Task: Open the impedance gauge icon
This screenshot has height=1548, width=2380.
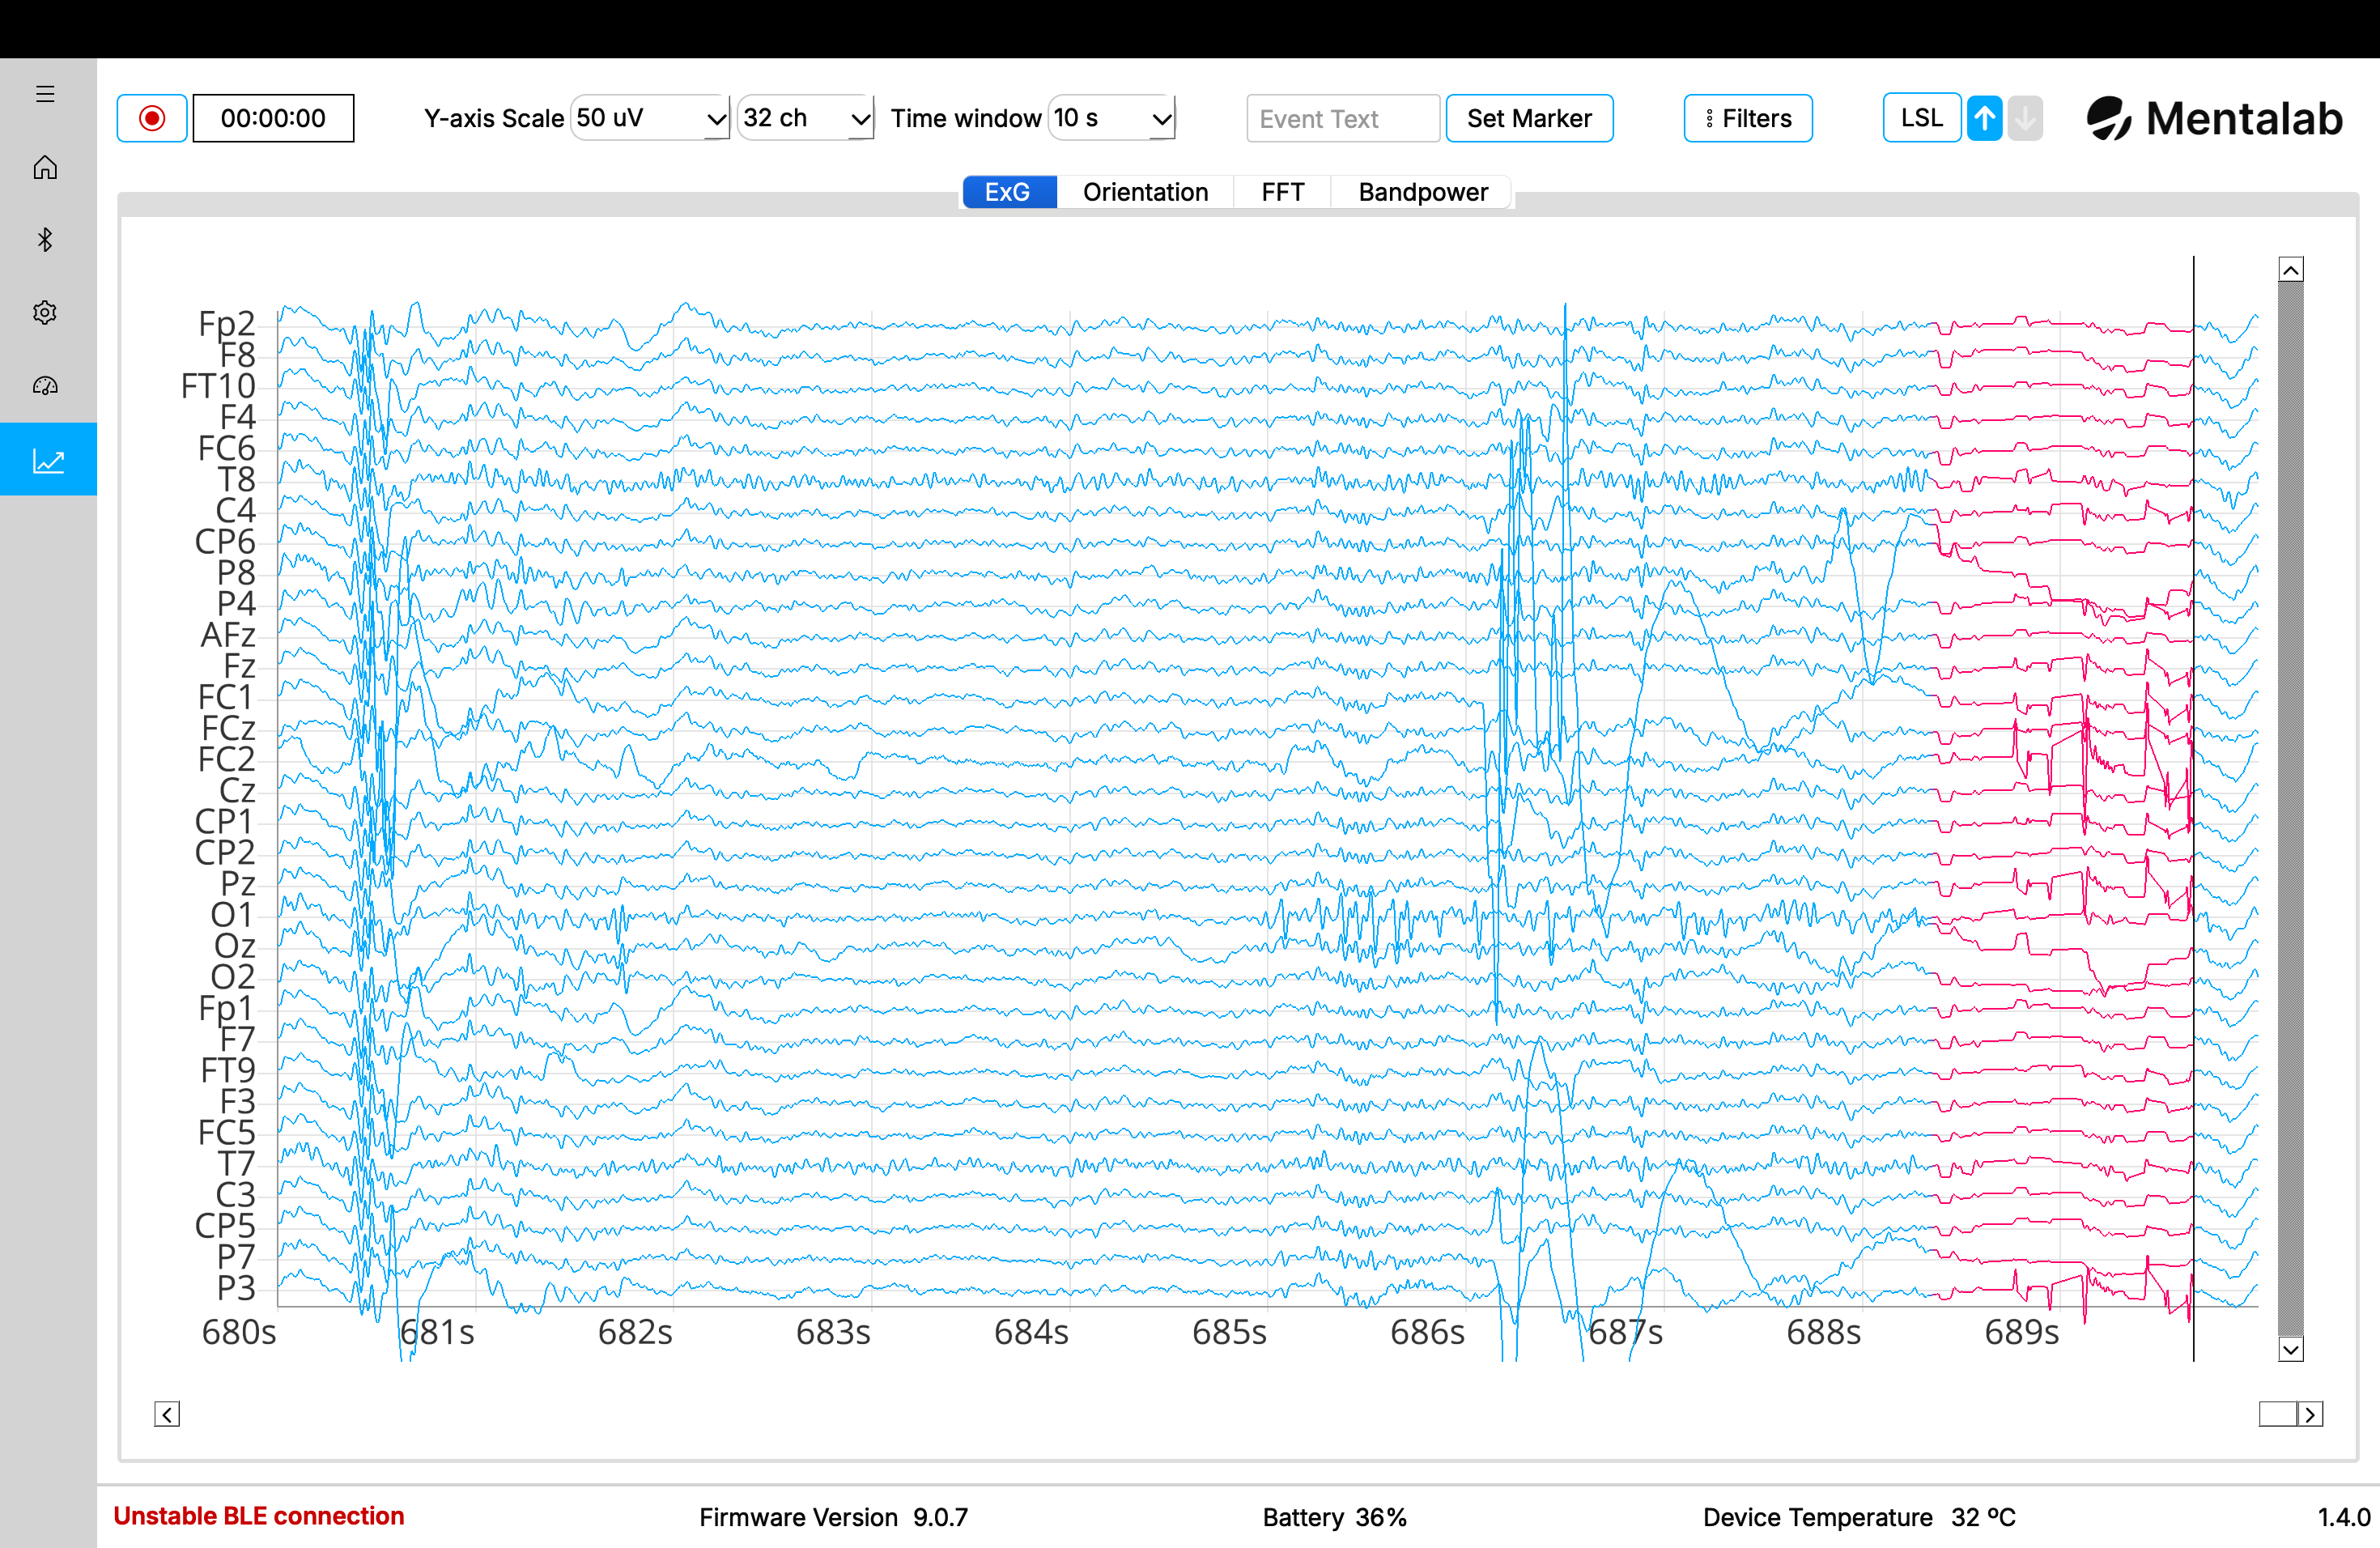Action: pyautogui.click(x=45, y=386)
